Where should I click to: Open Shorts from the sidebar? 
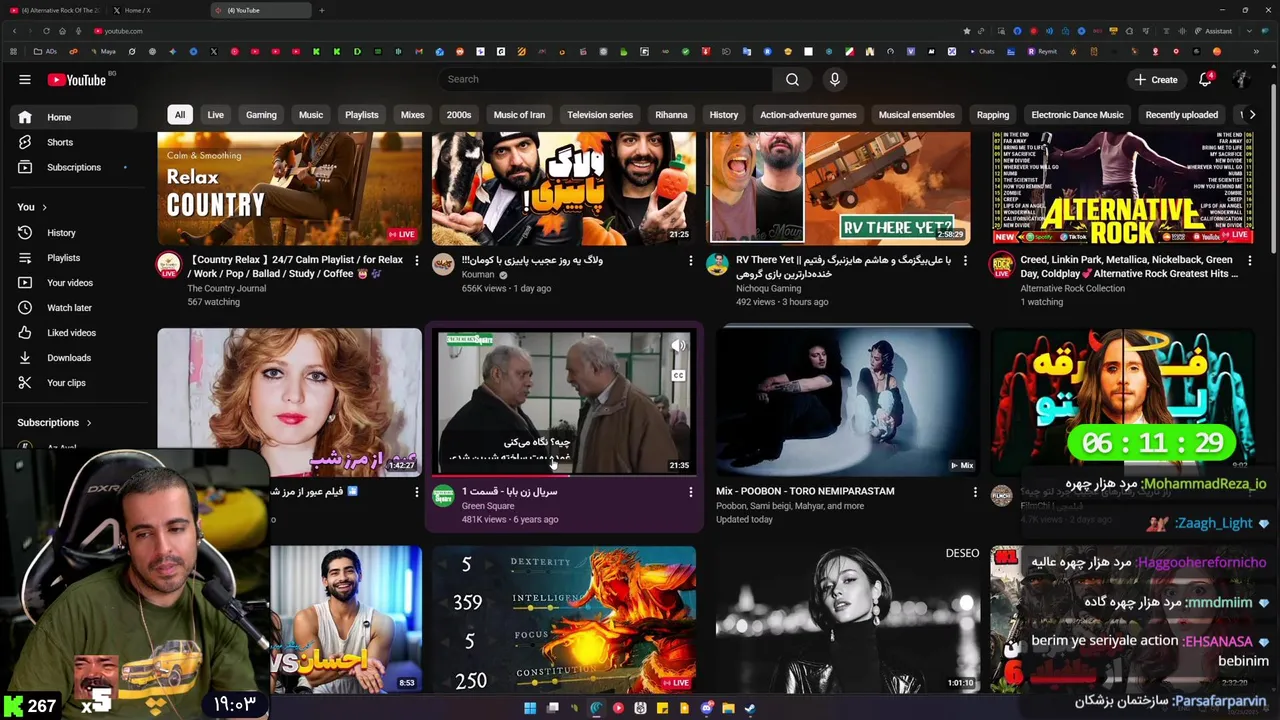pos(74,142)
